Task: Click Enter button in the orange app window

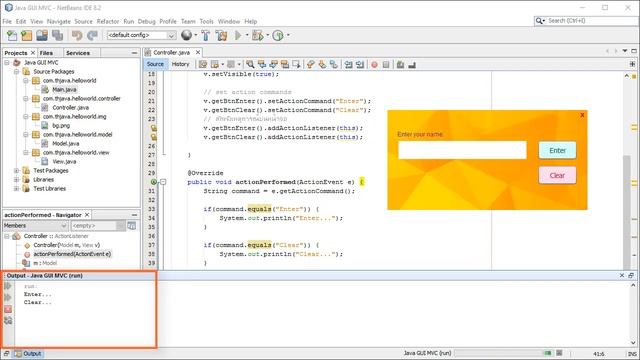Action: (x=557, y=151)
